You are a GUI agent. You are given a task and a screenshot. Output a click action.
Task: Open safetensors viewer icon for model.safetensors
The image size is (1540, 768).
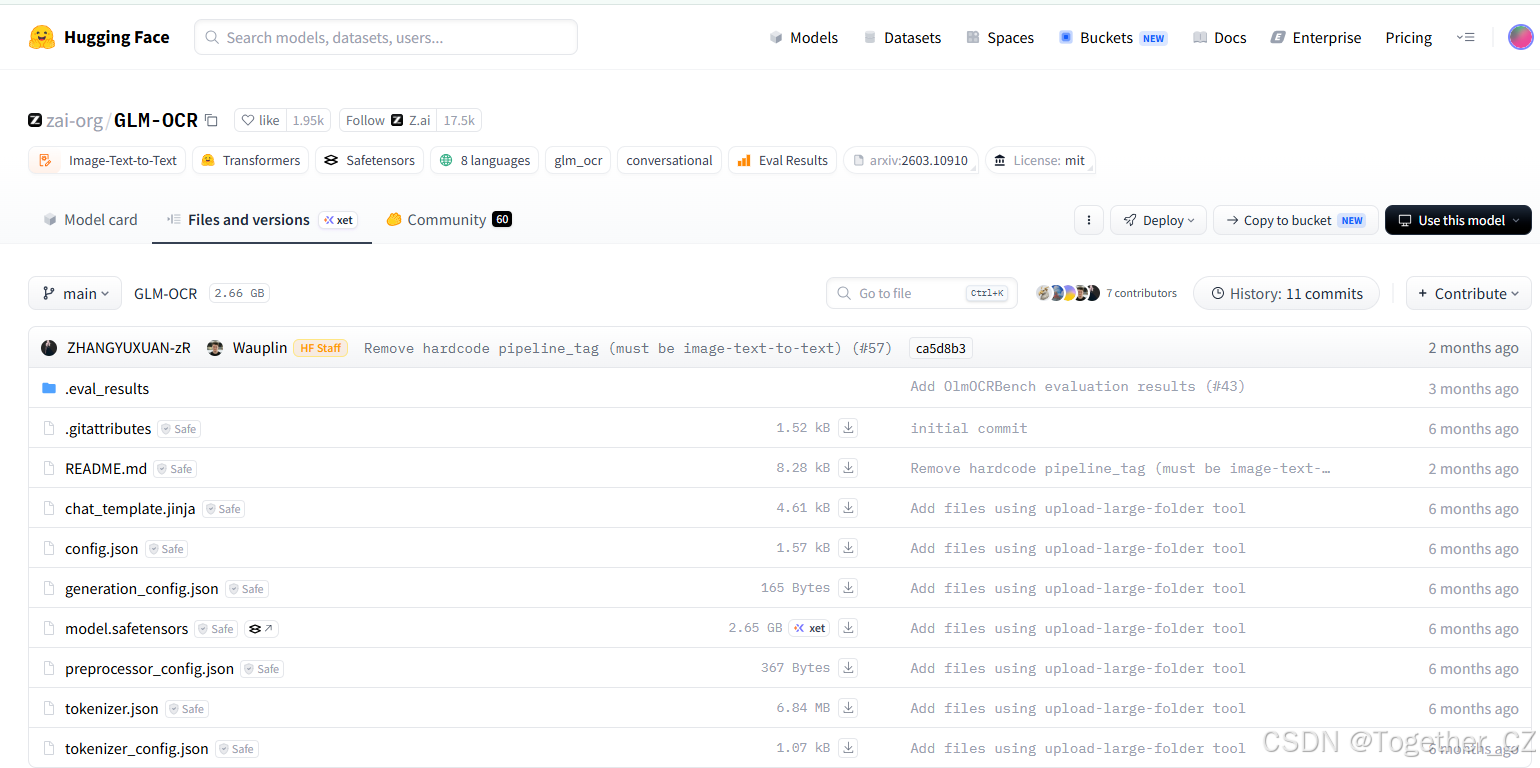(261, 629)
